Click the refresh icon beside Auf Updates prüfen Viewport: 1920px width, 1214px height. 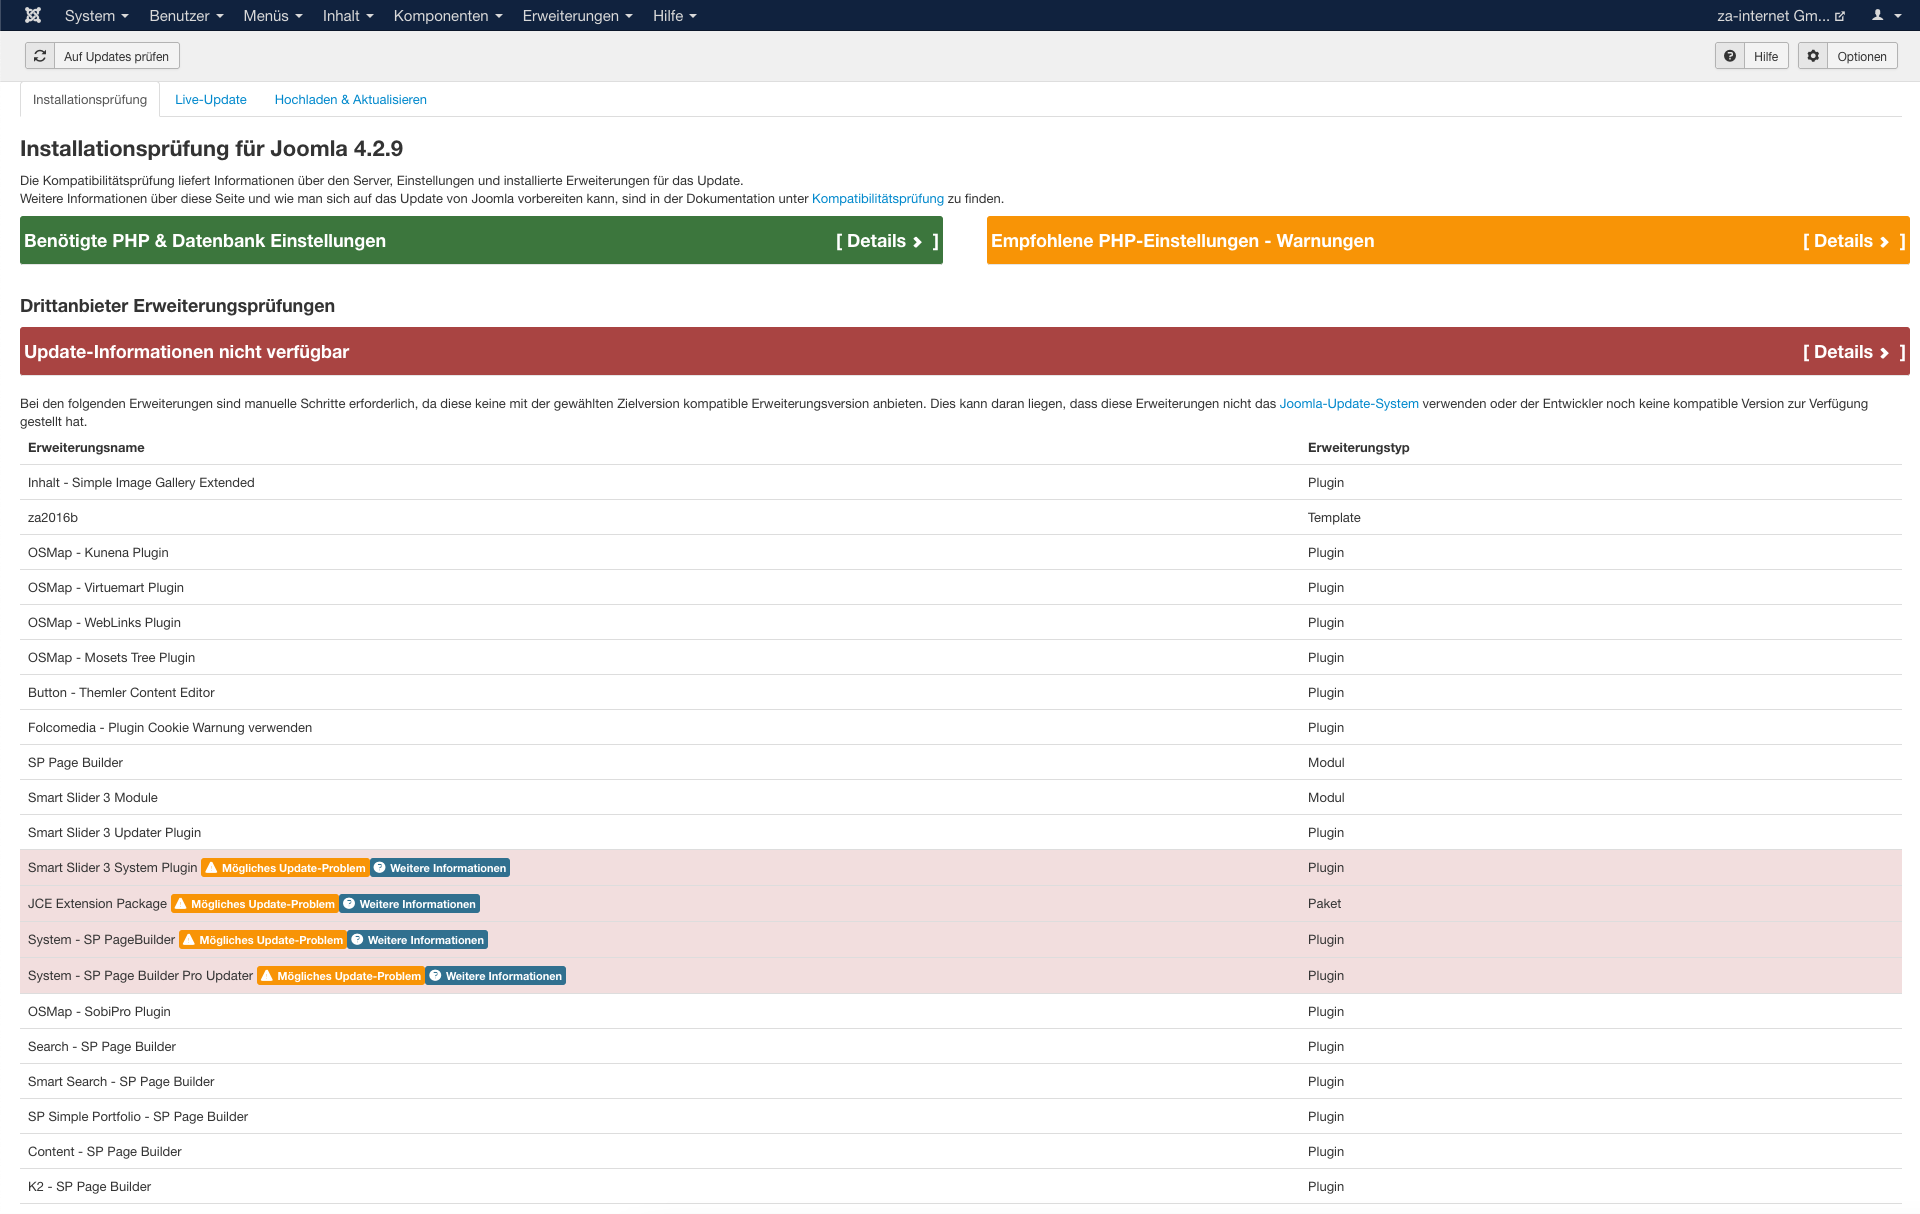(x=40, y=56)
